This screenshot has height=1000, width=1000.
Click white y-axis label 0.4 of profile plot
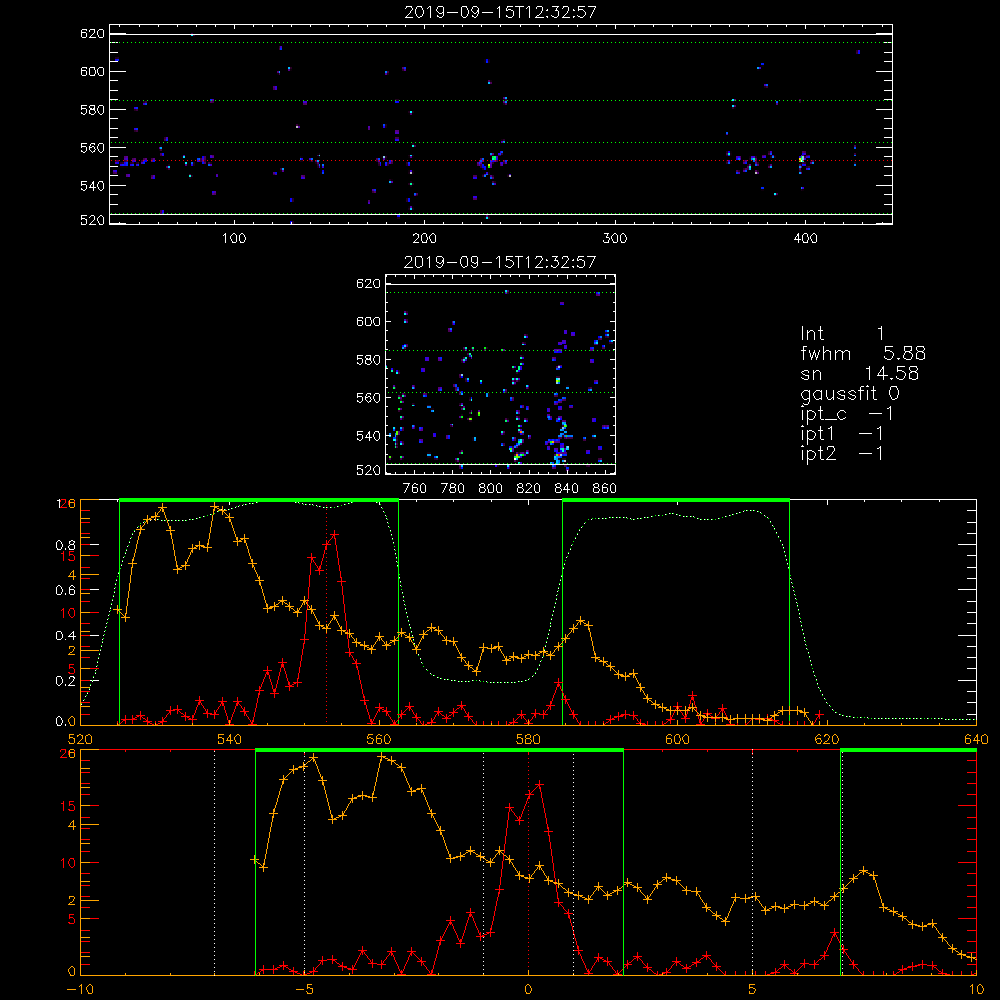pos(66,636)
